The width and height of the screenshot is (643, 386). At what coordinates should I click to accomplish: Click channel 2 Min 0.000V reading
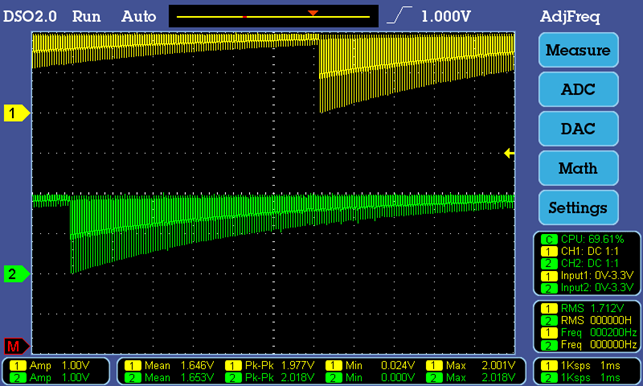coord(370,377)
